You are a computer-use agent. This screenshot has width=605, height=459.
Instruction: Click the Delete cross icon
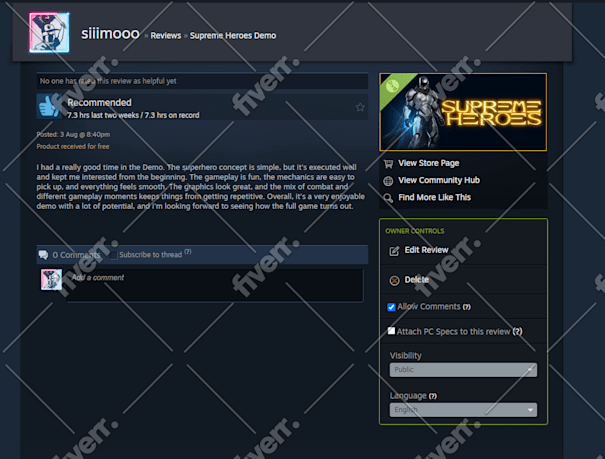point(394,280)
